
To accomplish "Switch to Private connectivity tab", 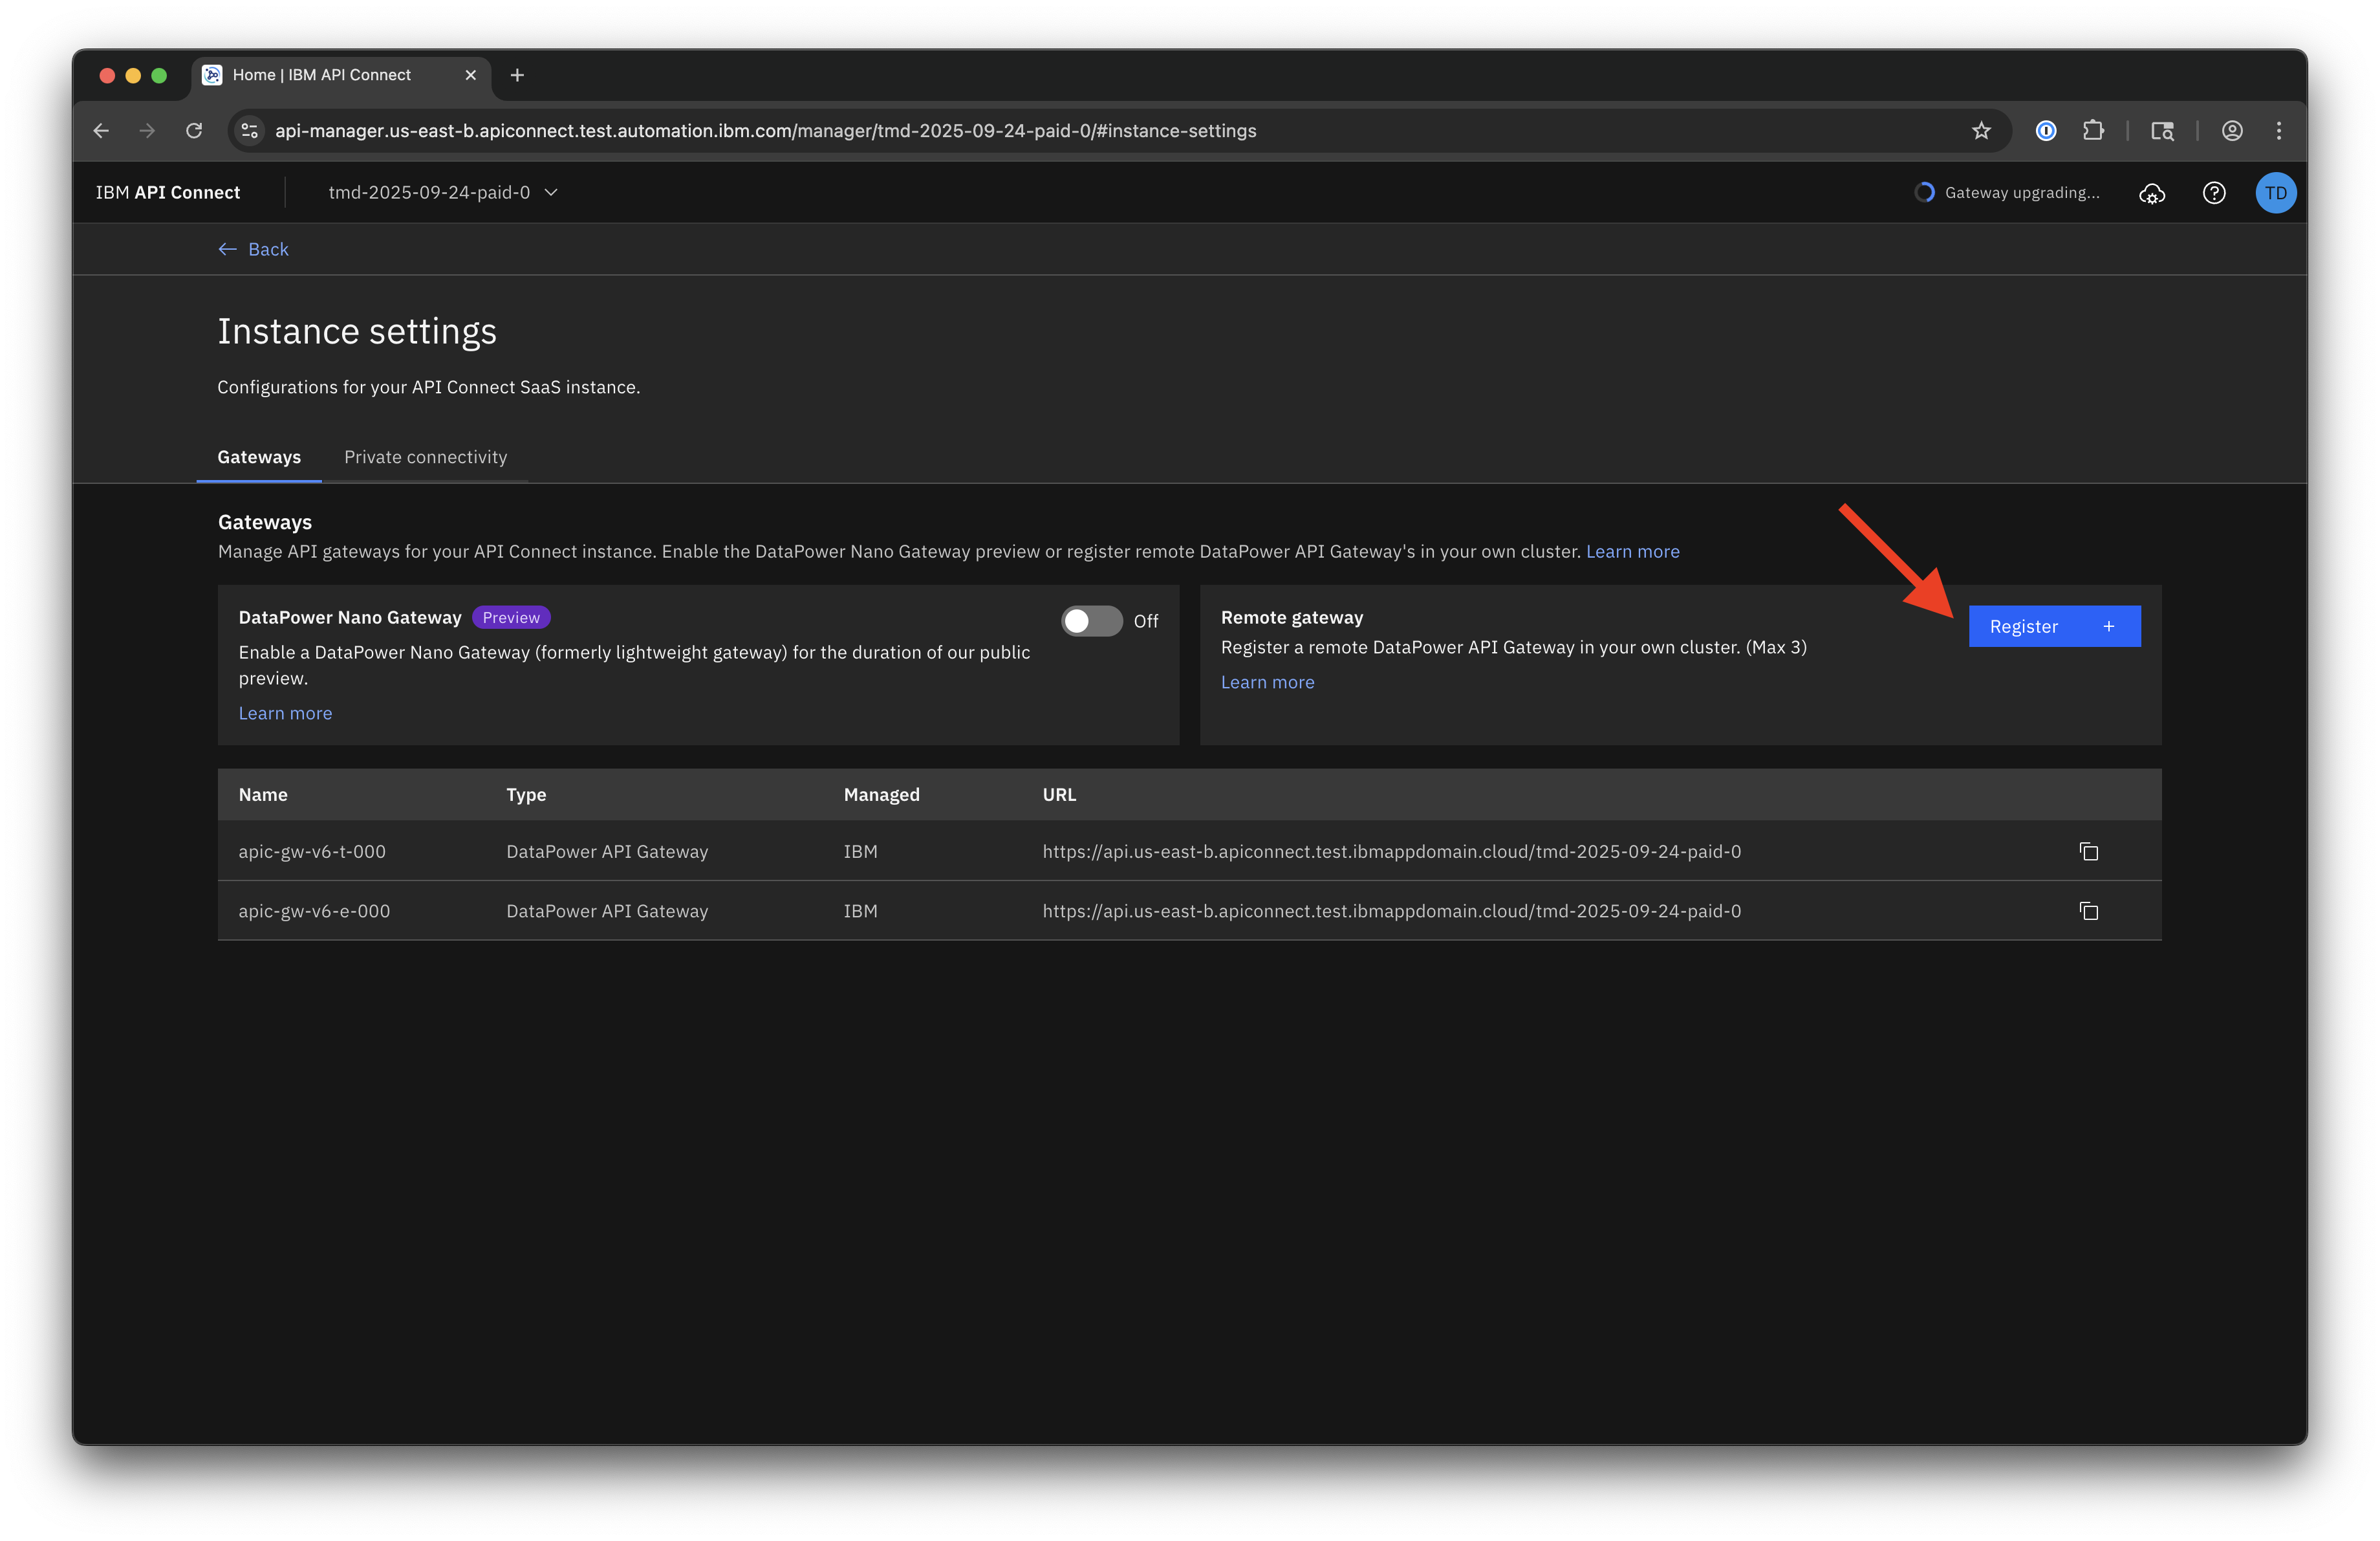I will click(x=425, y=457).
